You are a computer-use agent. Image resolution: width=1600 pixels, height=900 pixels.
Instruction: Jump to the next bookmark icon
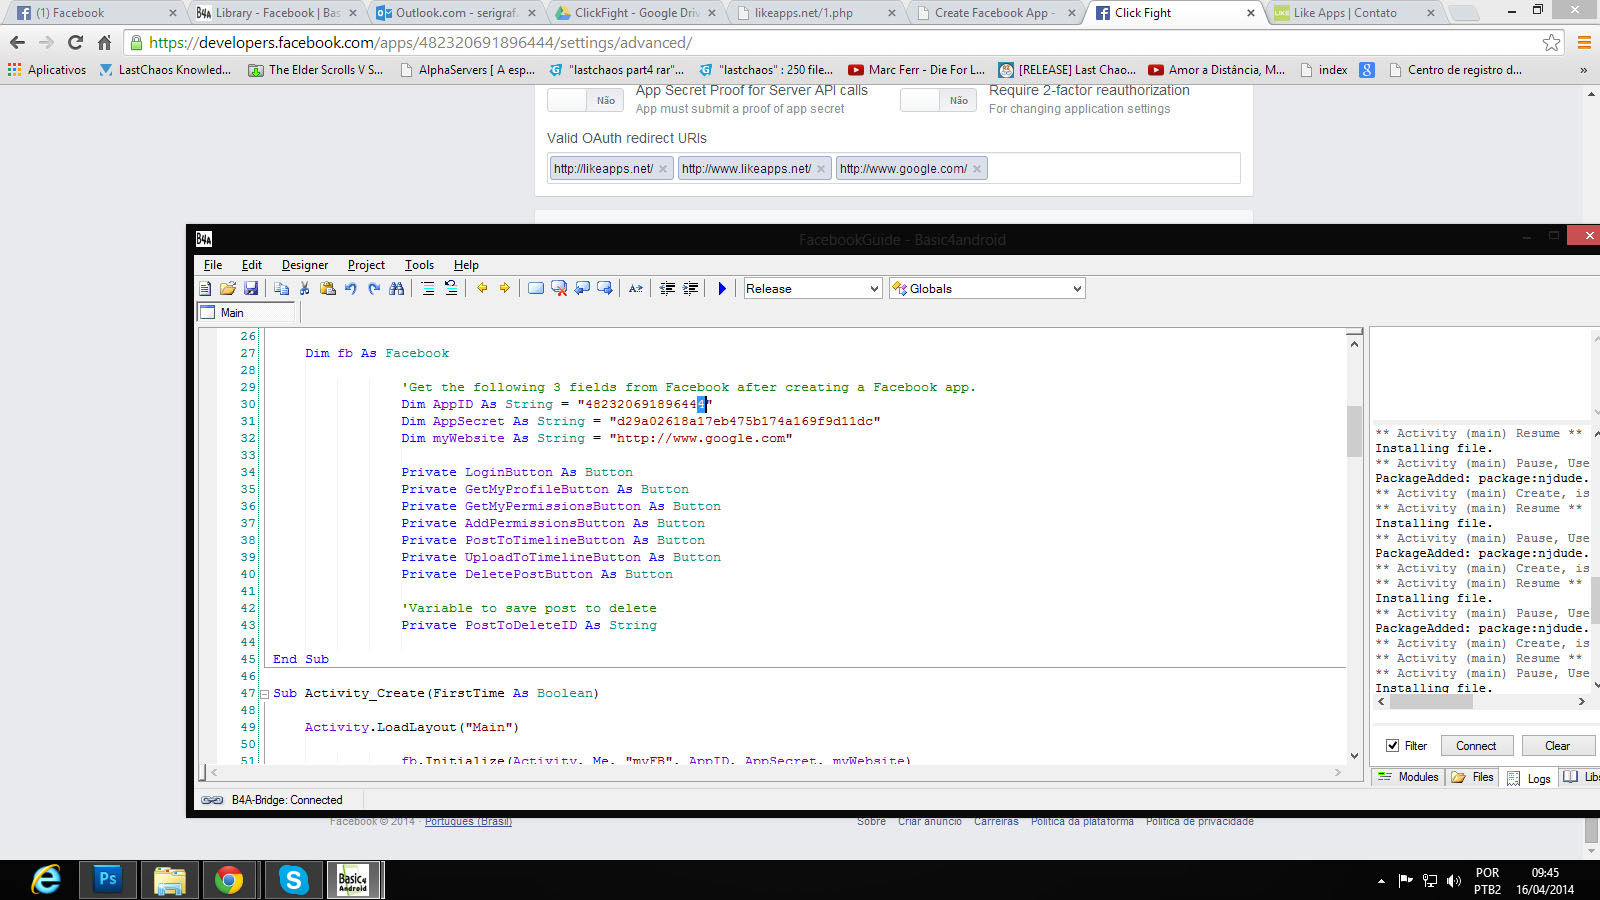coord(605,289)
